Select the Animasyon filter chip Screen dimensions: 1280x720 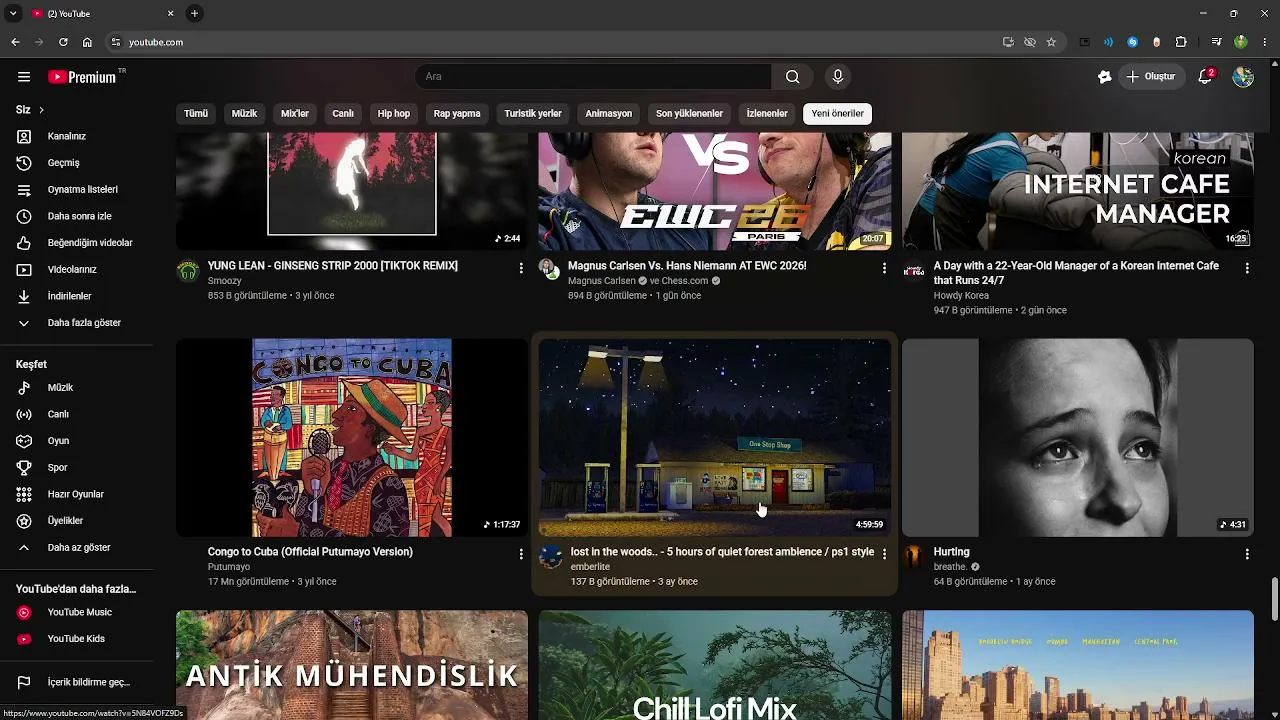[x=609, y=114]
